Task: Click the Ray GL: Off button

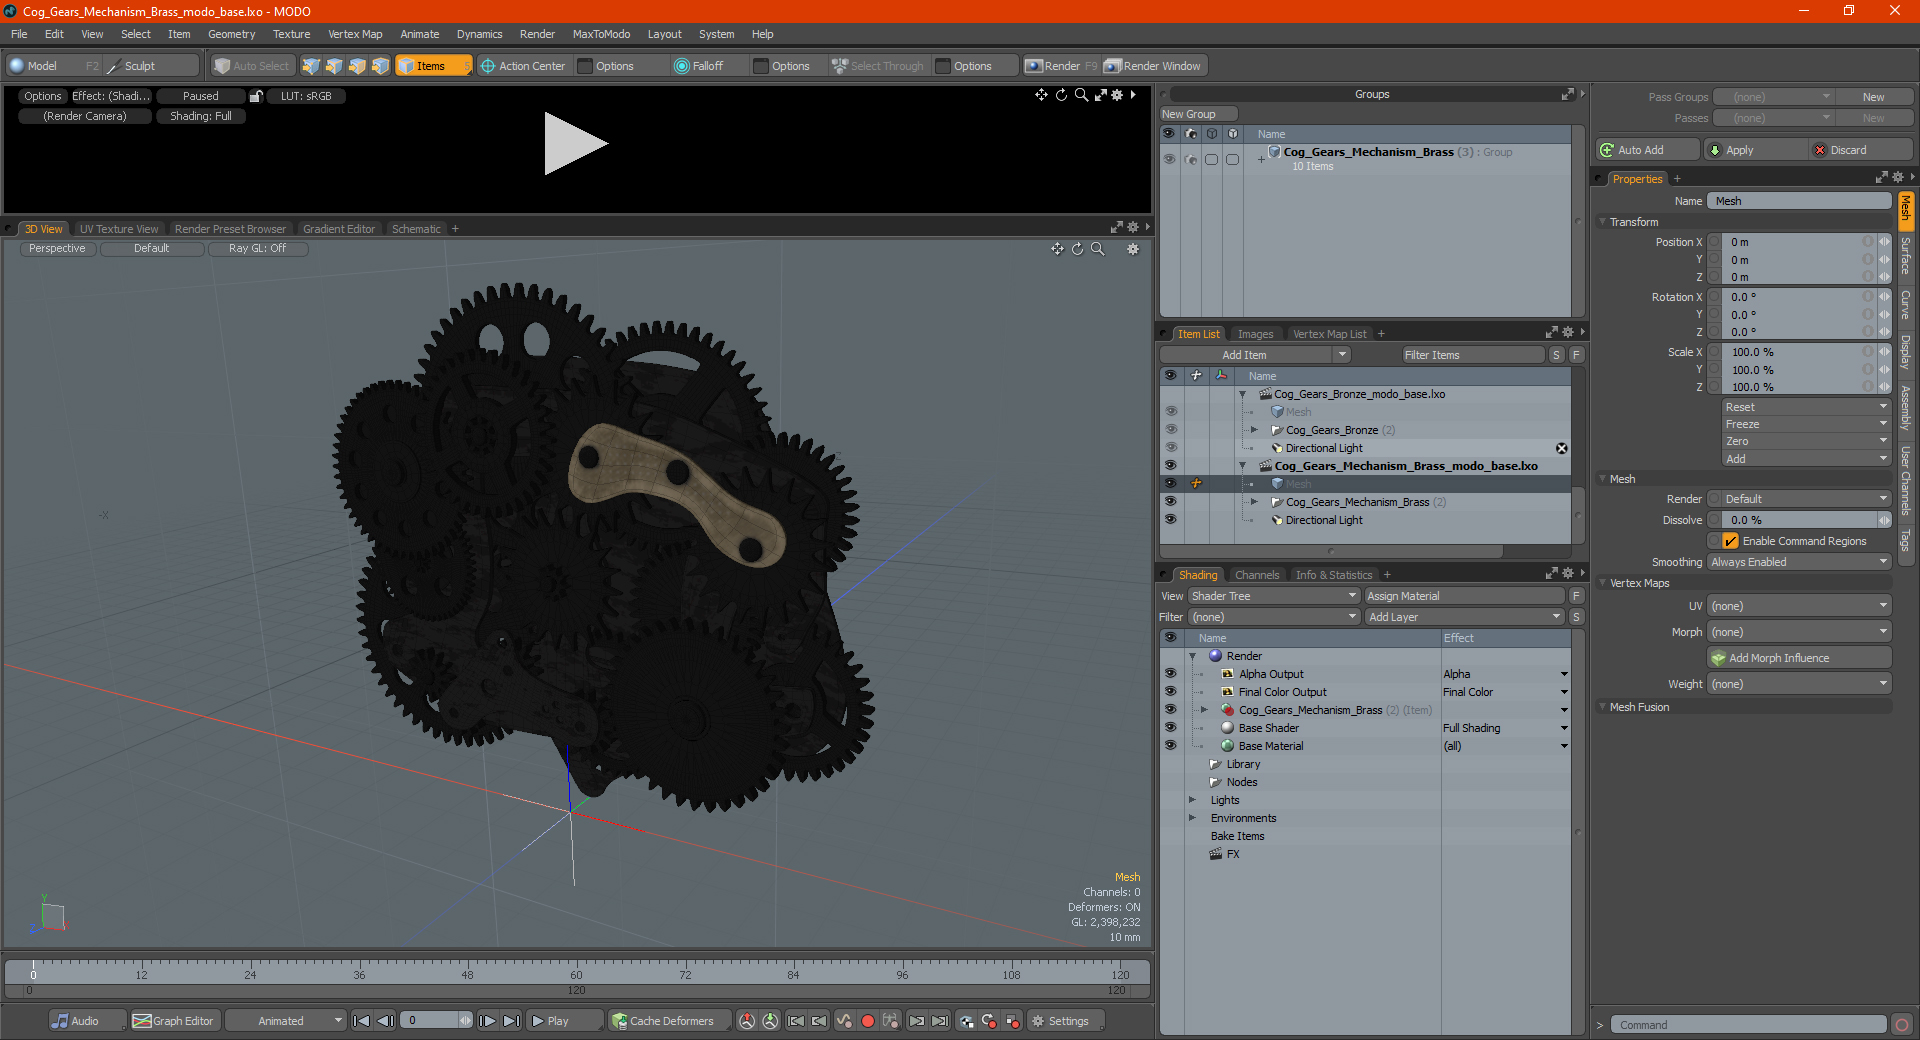Action: click(257, 249)
